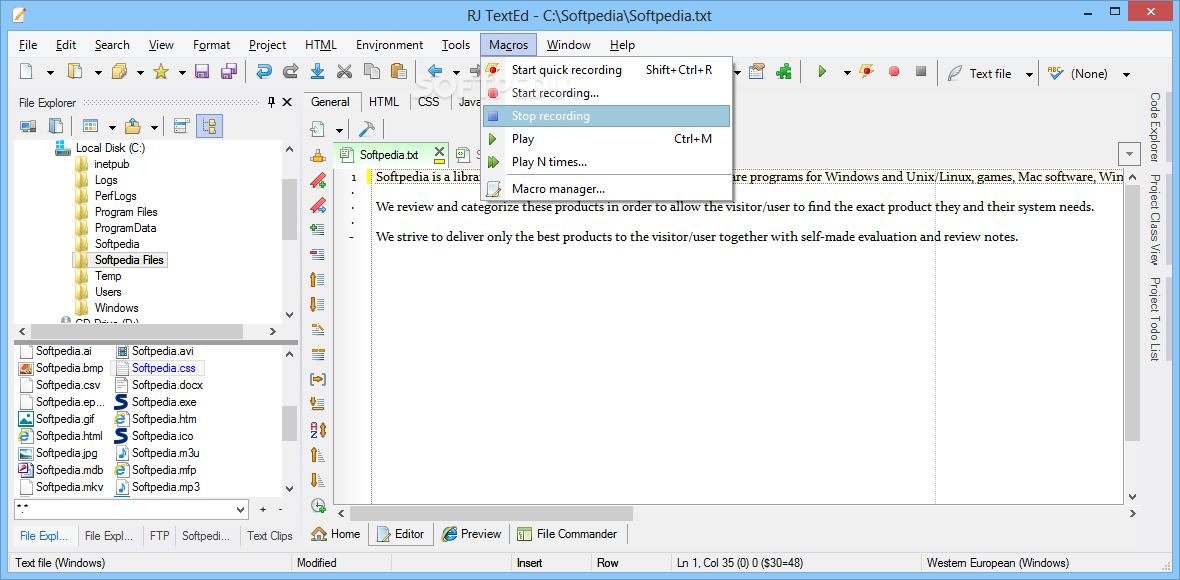Open the Home bottom tab
1180x580 pixels.
tap(336, 534)
